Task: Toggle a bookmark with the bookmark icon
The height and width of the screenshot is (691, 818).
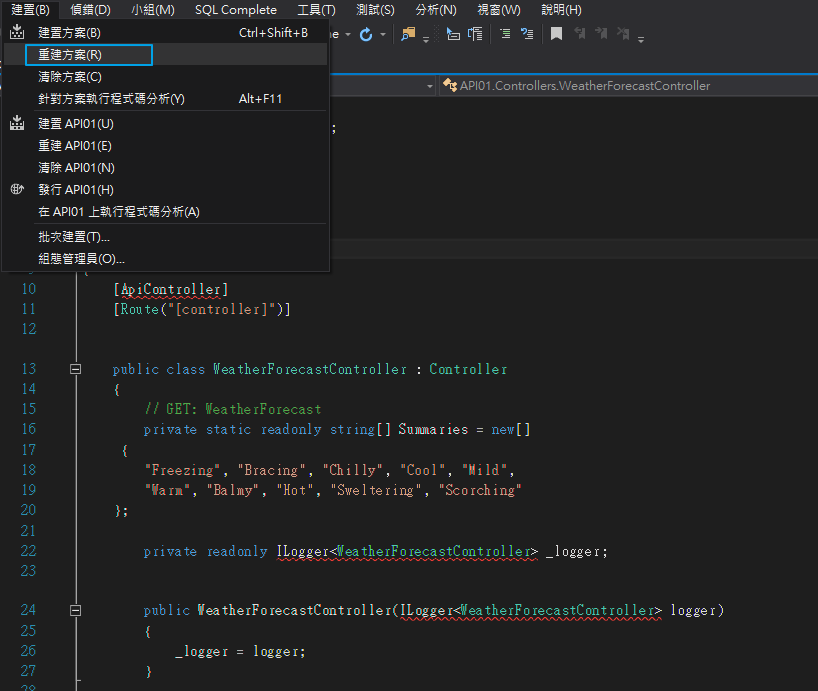Action: [557, 34]
